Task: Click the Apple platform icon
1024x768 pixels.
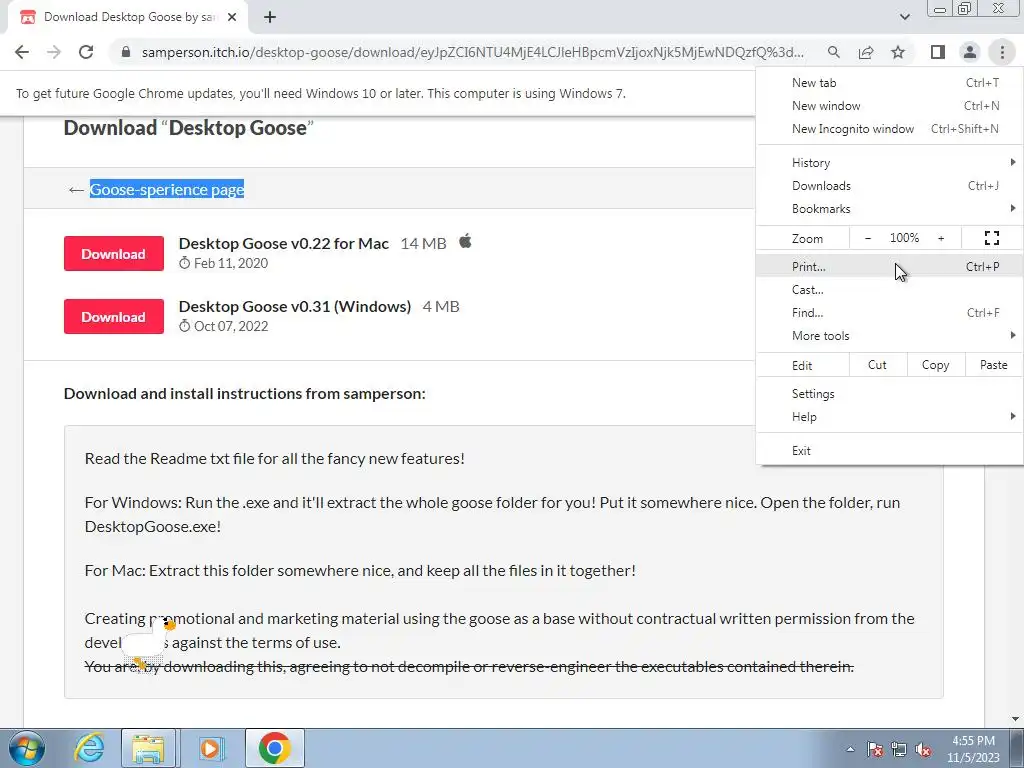Action: point(465,242)
